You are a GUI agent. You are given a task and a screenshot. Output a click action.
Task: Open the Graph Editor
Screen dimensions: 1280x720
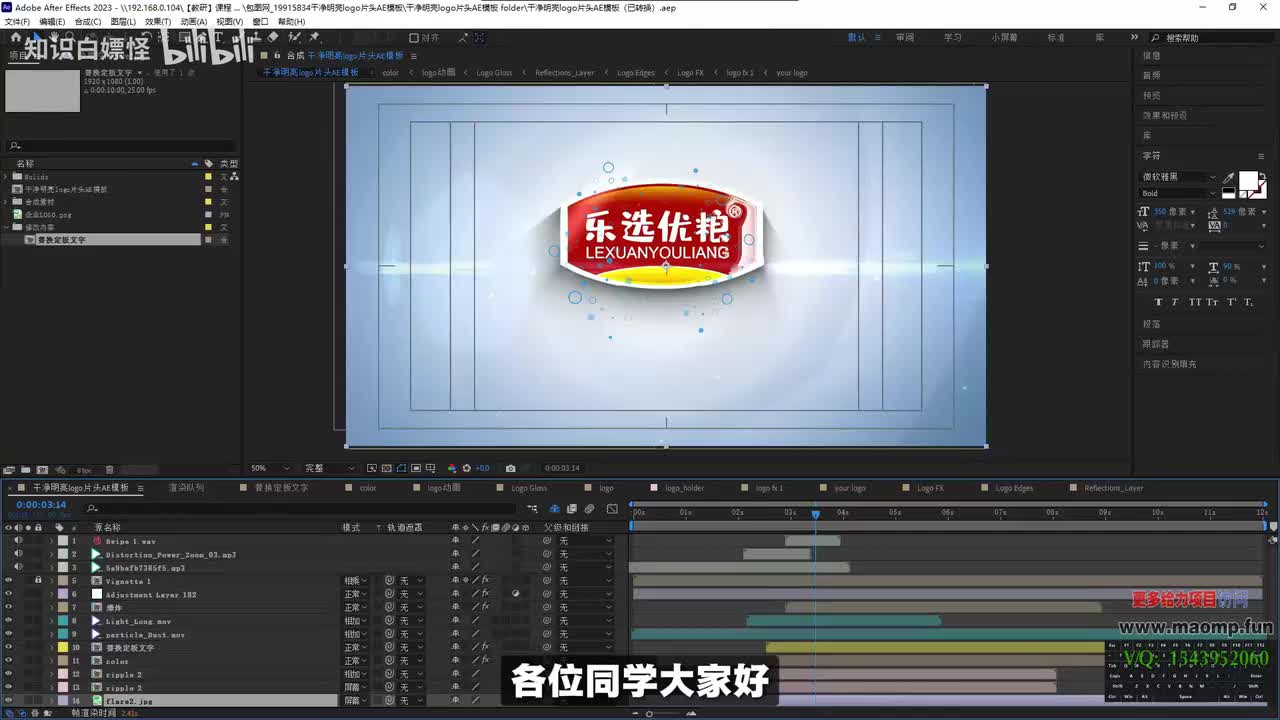(612, 509)
